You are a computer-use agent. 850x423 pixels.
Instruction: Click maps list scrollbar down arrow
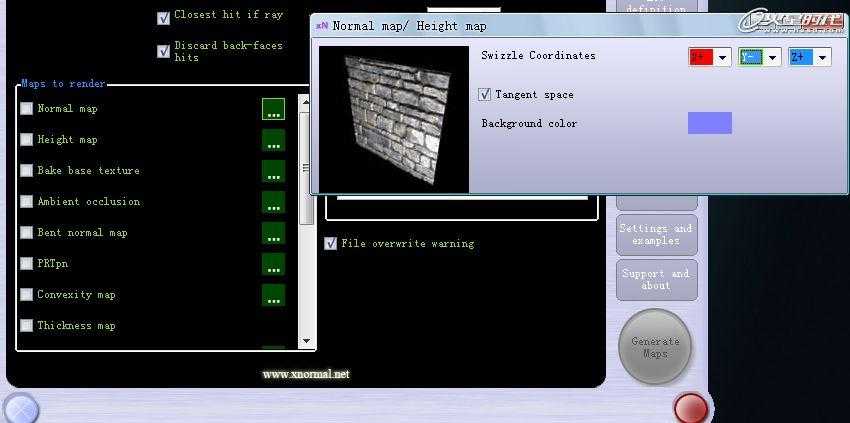(x=306, y=341)
